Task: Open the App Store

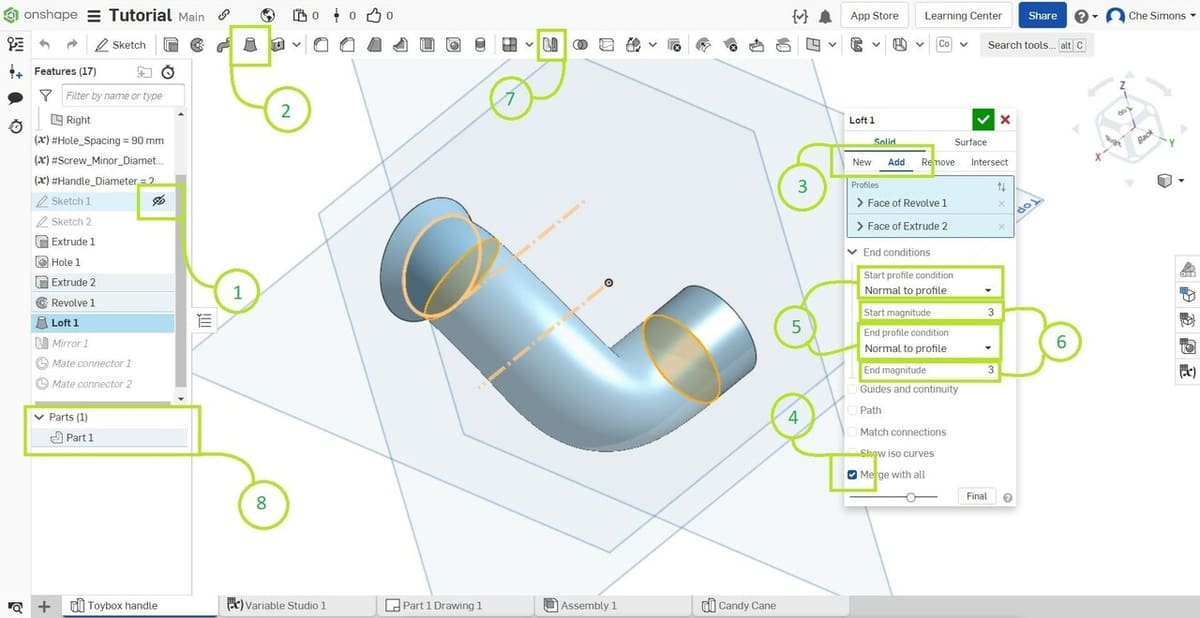Action: (x=874, y=16)
